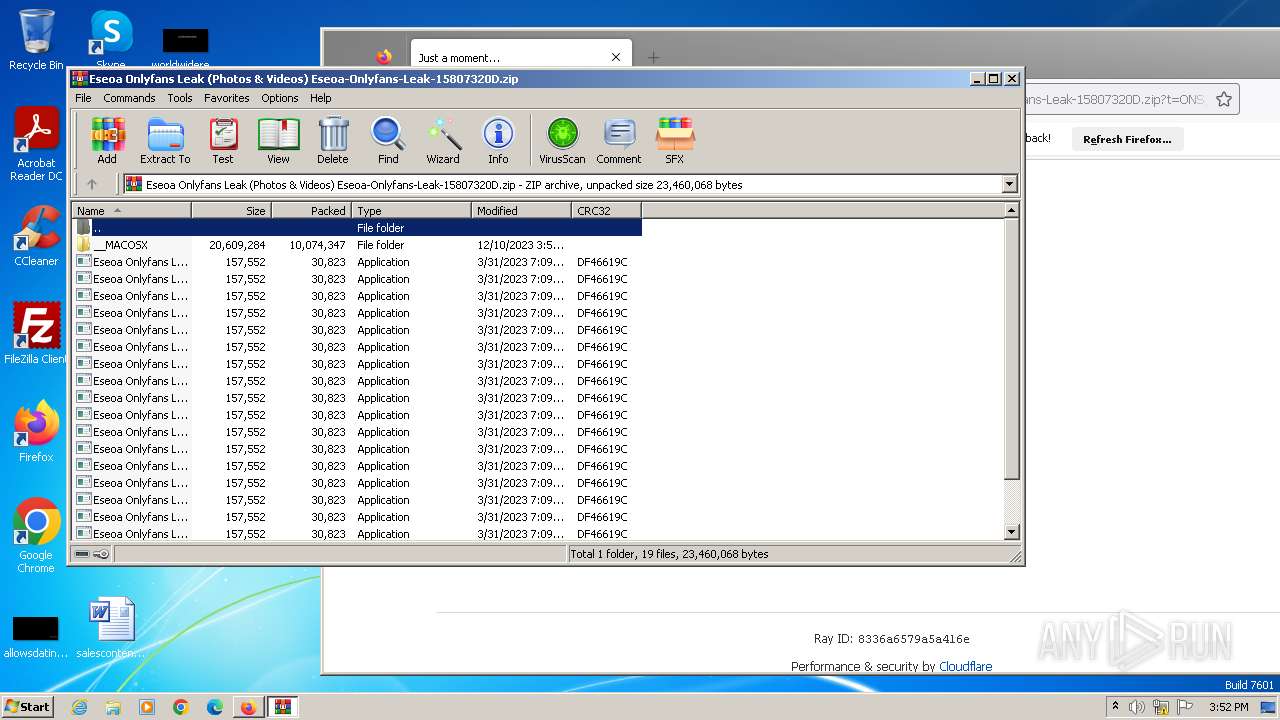This screenshot has width=1280, height=720.
Task: Click the Refresh Firefox… button
Action: tap(1127, 139)
